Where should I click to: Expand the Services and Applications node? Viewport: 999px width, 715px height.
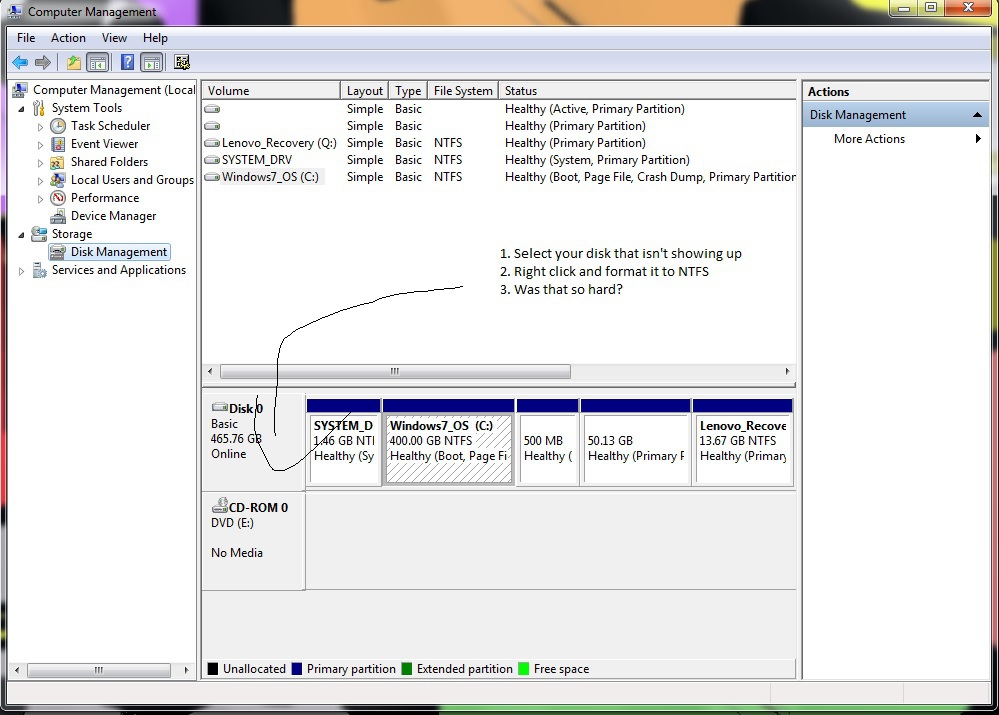[22, 271]
